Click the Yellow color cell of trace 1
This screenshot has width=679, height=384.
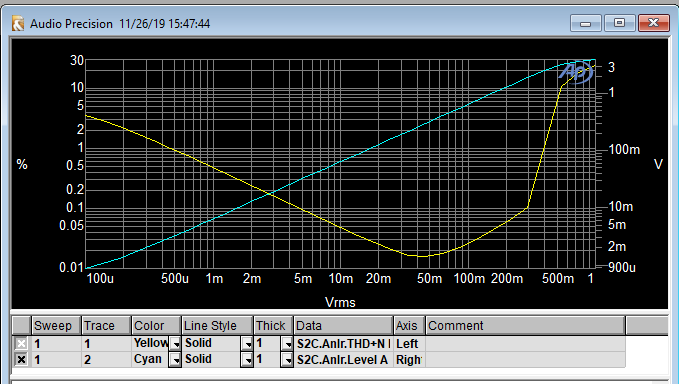click(150, 344)
